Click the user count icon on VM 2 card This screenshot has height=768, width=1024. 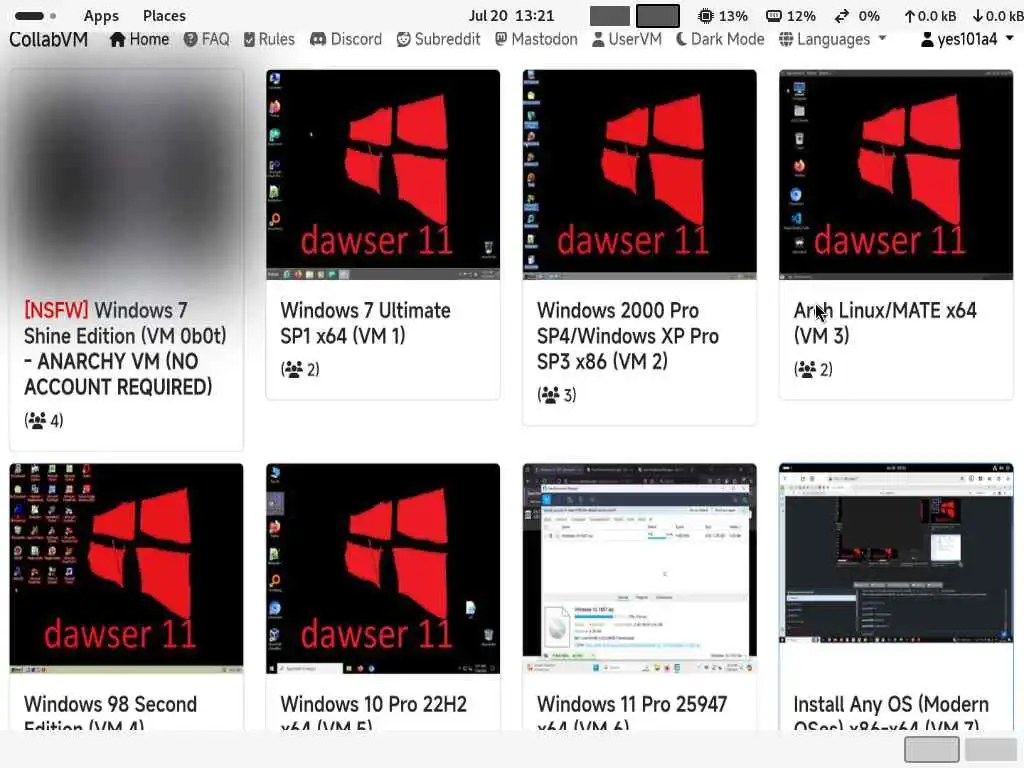551,395
